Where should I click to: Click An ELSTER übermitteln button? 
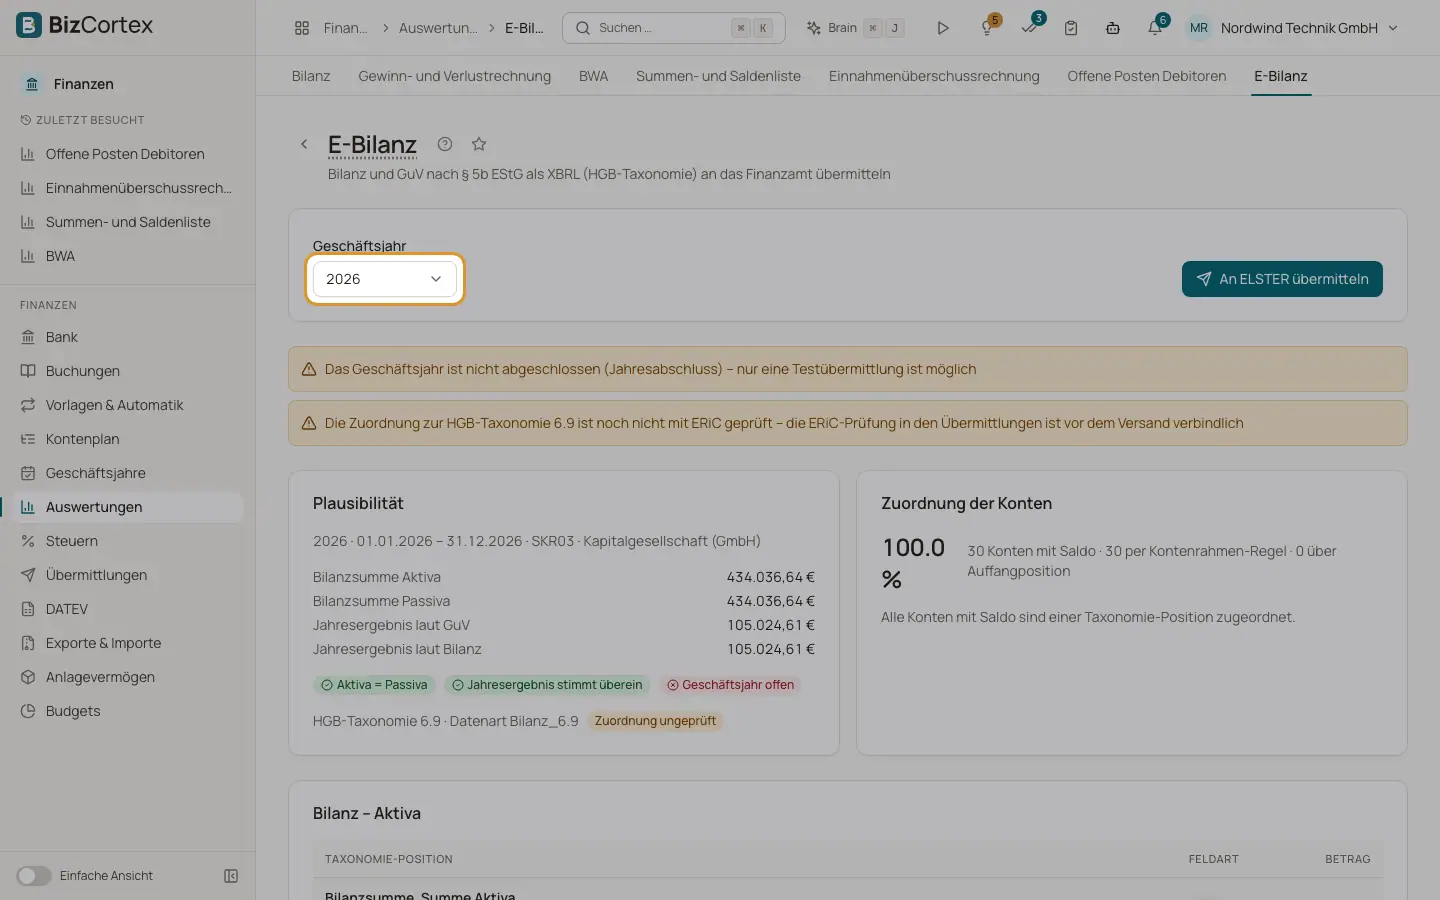1282,279
